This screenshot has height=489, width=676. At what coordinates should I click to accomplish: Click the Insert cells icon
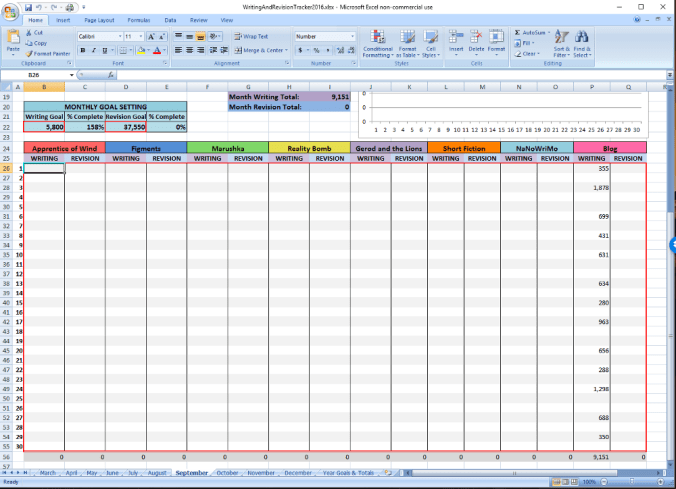click(x=456, y=43)
